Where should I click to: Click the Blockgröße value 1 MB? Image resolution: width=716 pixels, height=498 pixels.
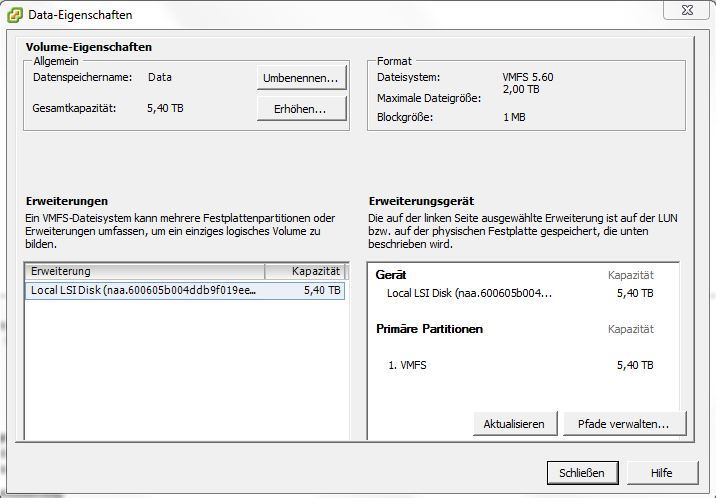pyautogui.click(x=514, y=117)
